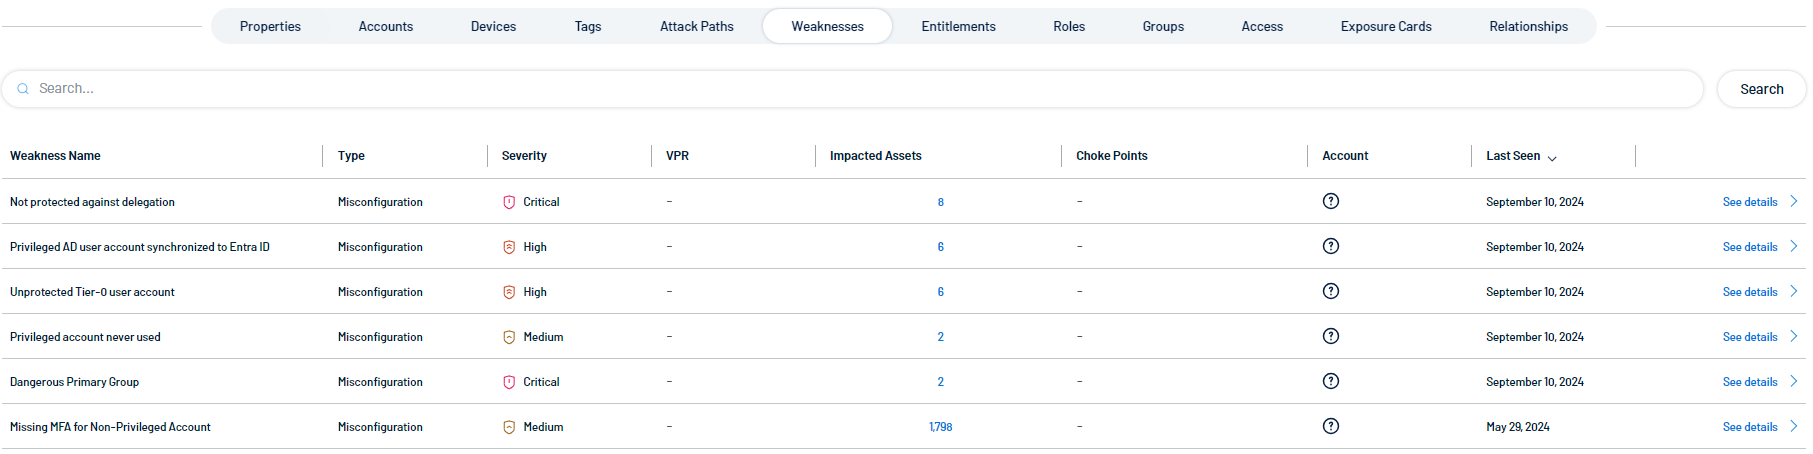
Task: Open the Exposure Cards tab
Action: point(1385,26)
